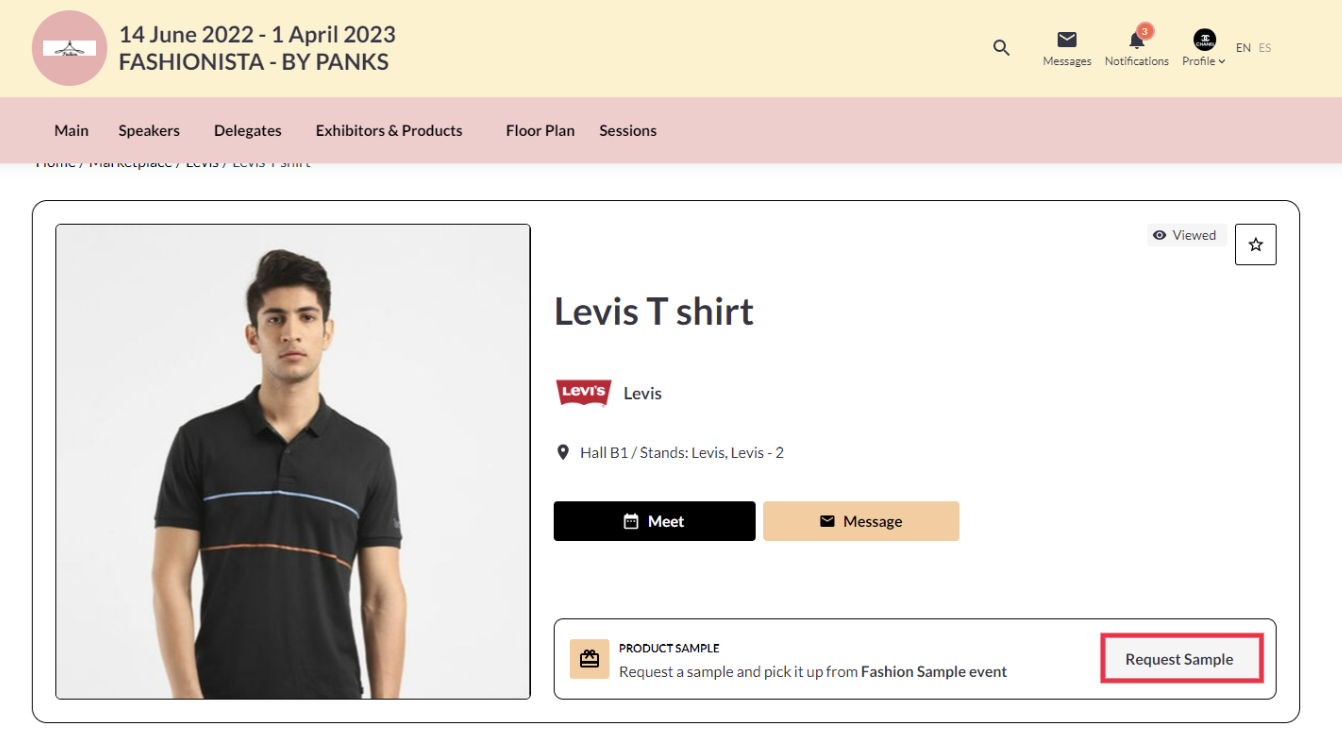
Task: Click the search magnifier icon
Action: (1001, 48)
